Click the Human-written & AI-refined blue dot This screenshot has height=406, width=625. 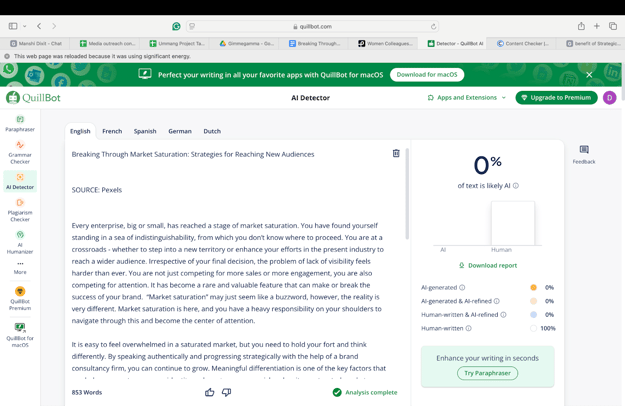pos(533,315)
